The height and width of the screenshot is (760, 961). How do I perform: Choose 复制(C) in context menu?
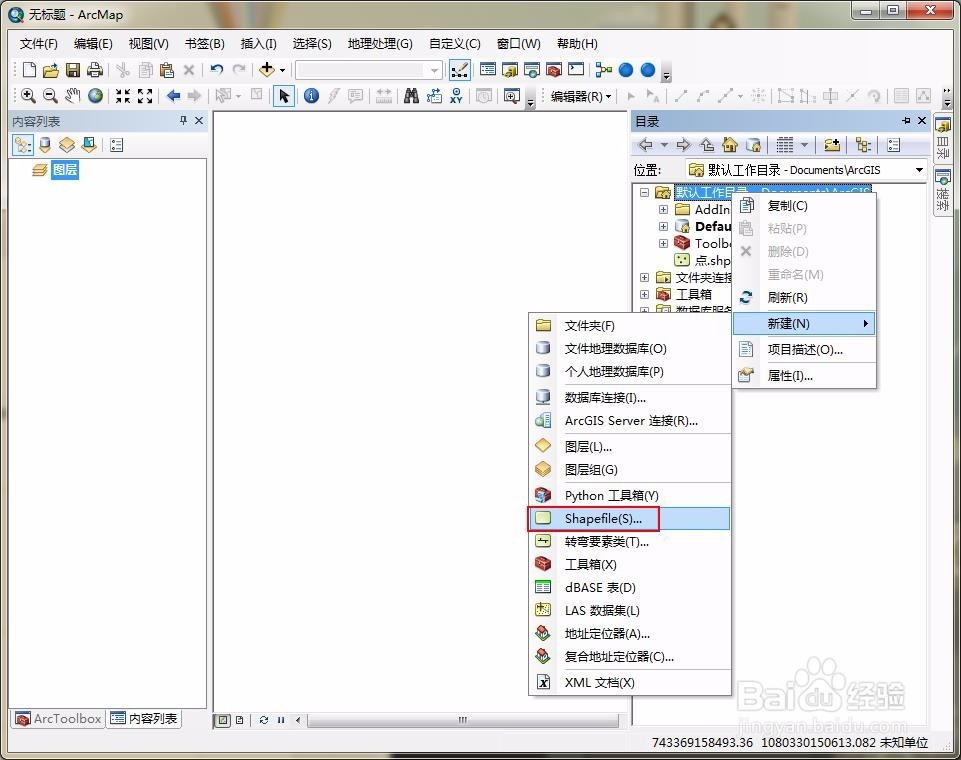[x=804, y=206]
